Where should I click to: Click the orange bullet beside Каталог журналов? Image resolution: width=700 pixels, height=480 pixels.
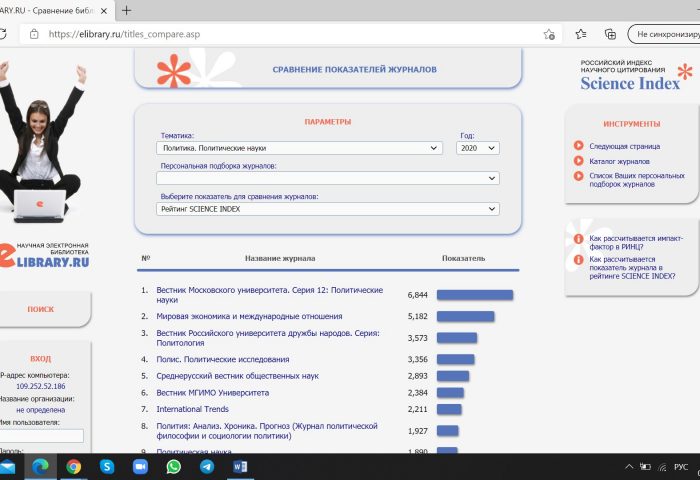tap(578, 160)
